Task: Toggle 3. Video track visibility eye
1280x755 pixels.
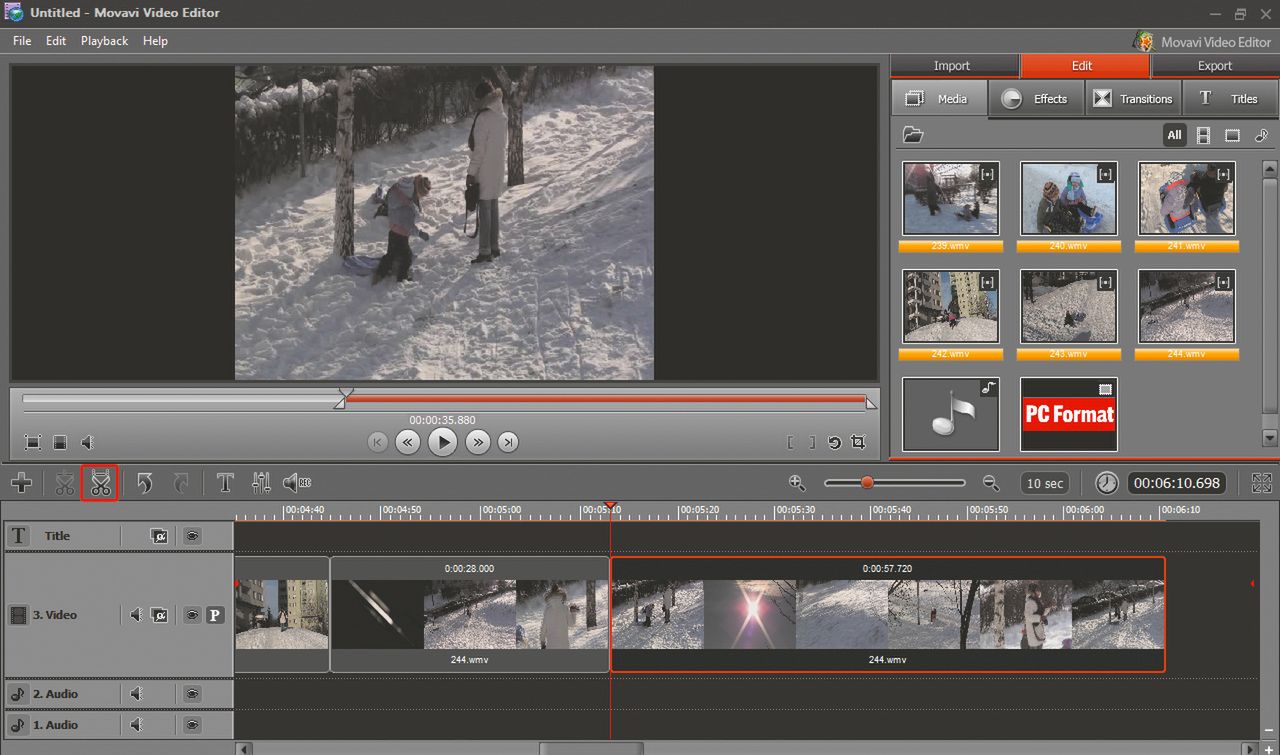Action: [x=192, y=615]
